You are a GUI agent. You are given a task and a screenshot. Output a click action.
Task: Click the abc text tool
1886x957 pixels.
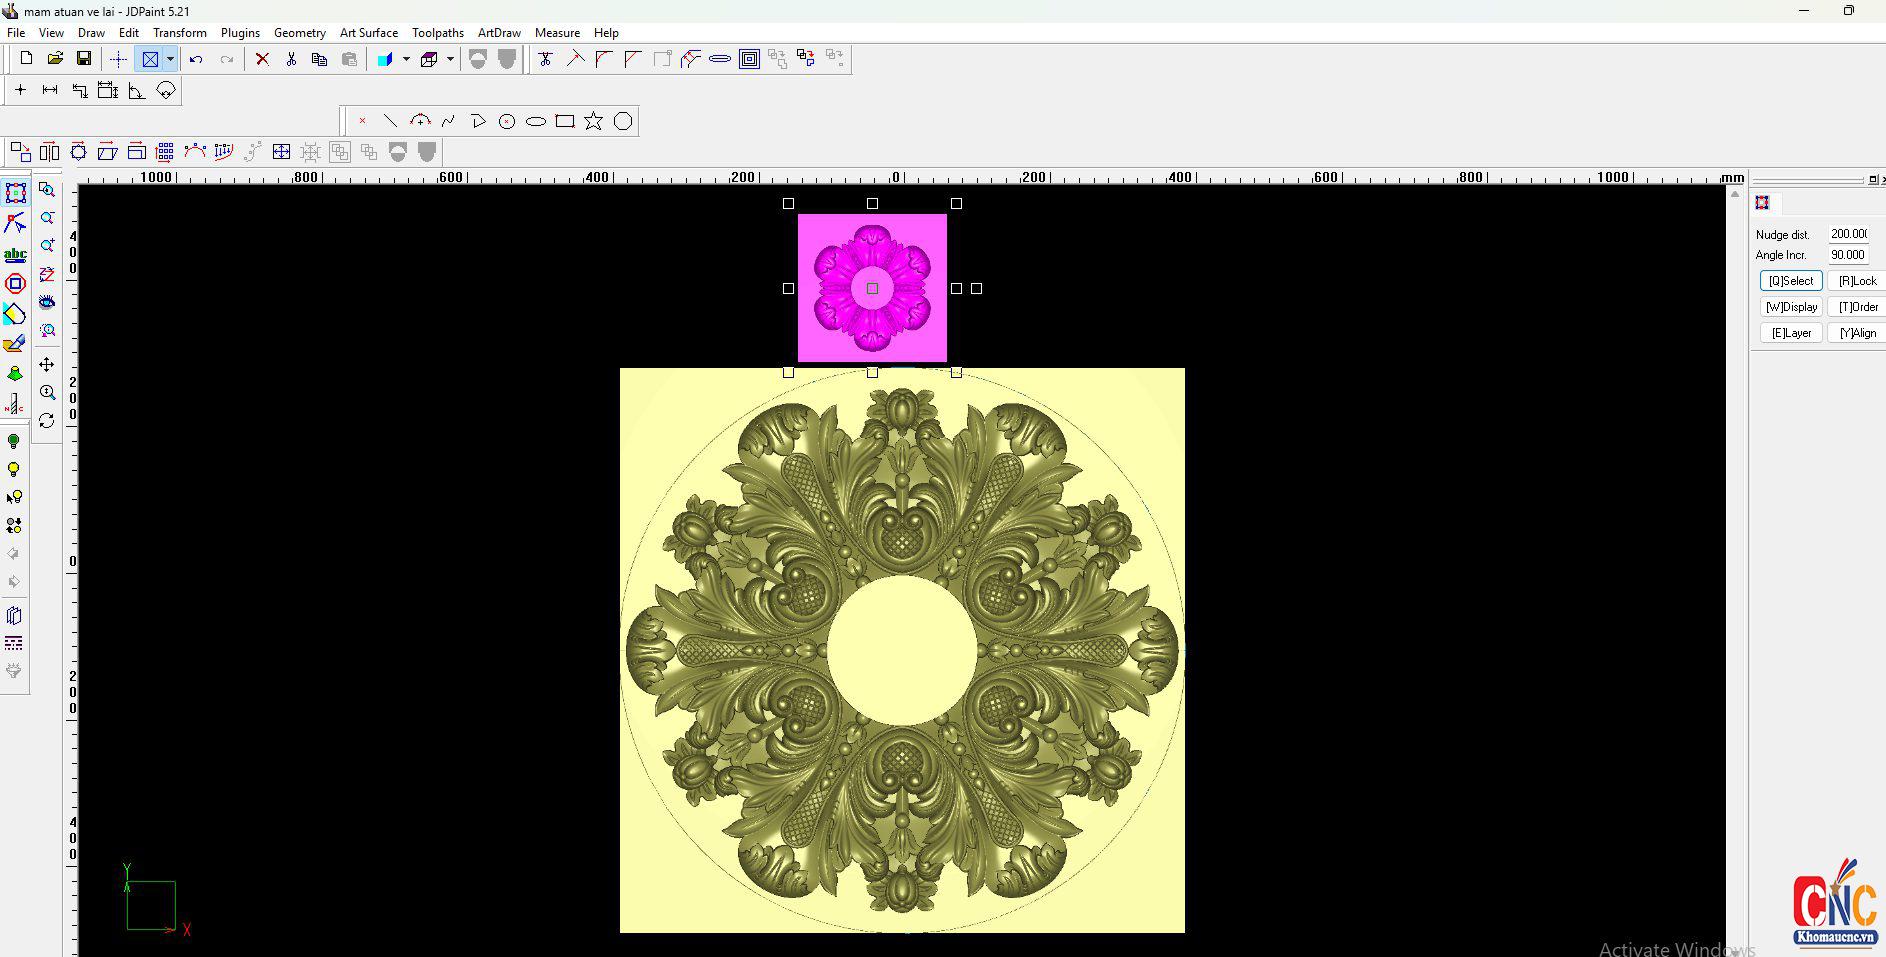point(15,255)
